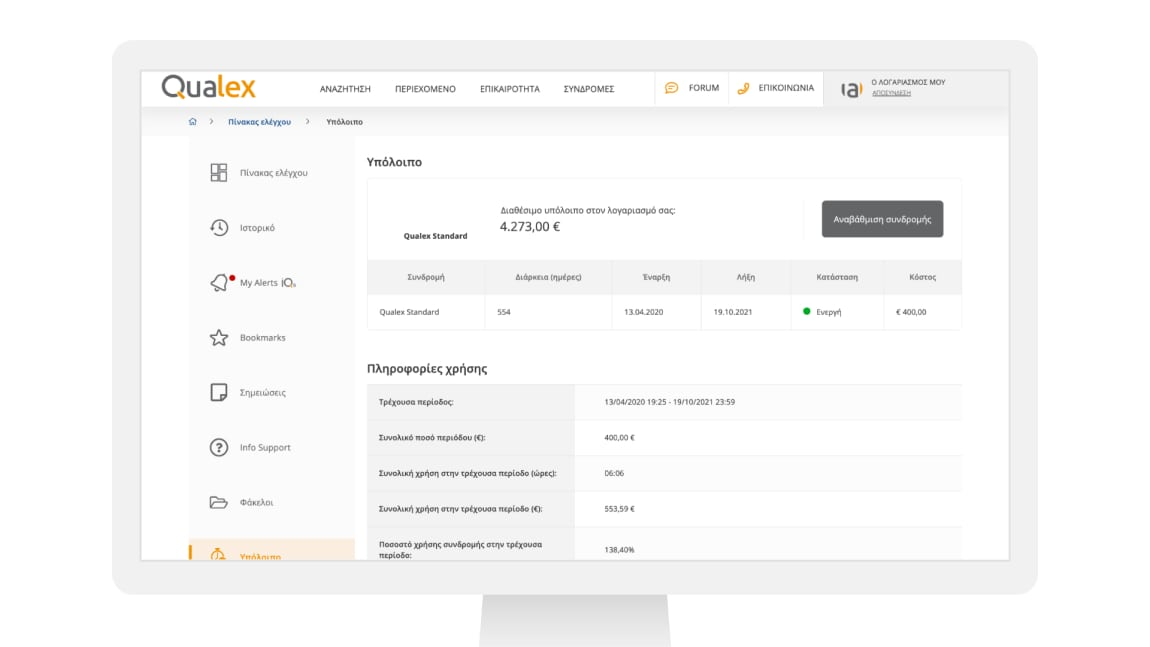This screenshot has width=1150, height=647.
Task: Open Σημειώσεις in sidebar
Action: [263, 392]
